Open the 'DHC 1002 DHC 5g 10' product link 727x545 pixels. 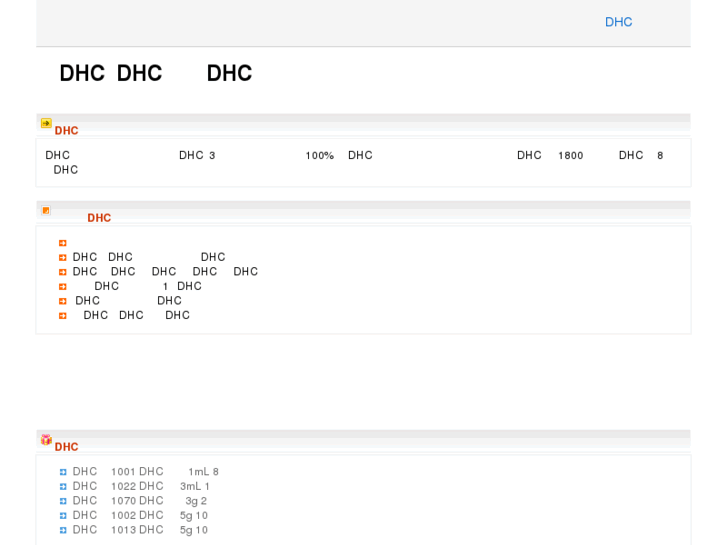[140, 515]
